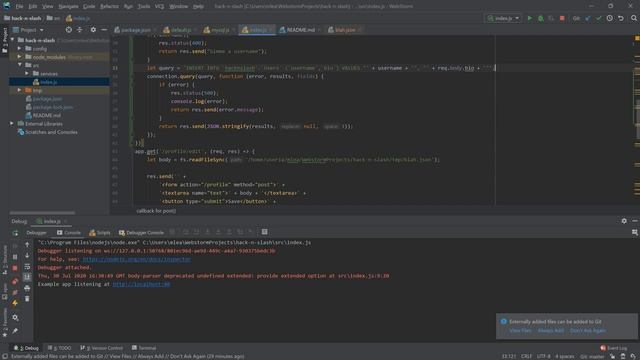Toggle Soft-Wrap in console
The width and height of the screenshot is (640, 360).
pyautogui.click(x=27, y=267)
